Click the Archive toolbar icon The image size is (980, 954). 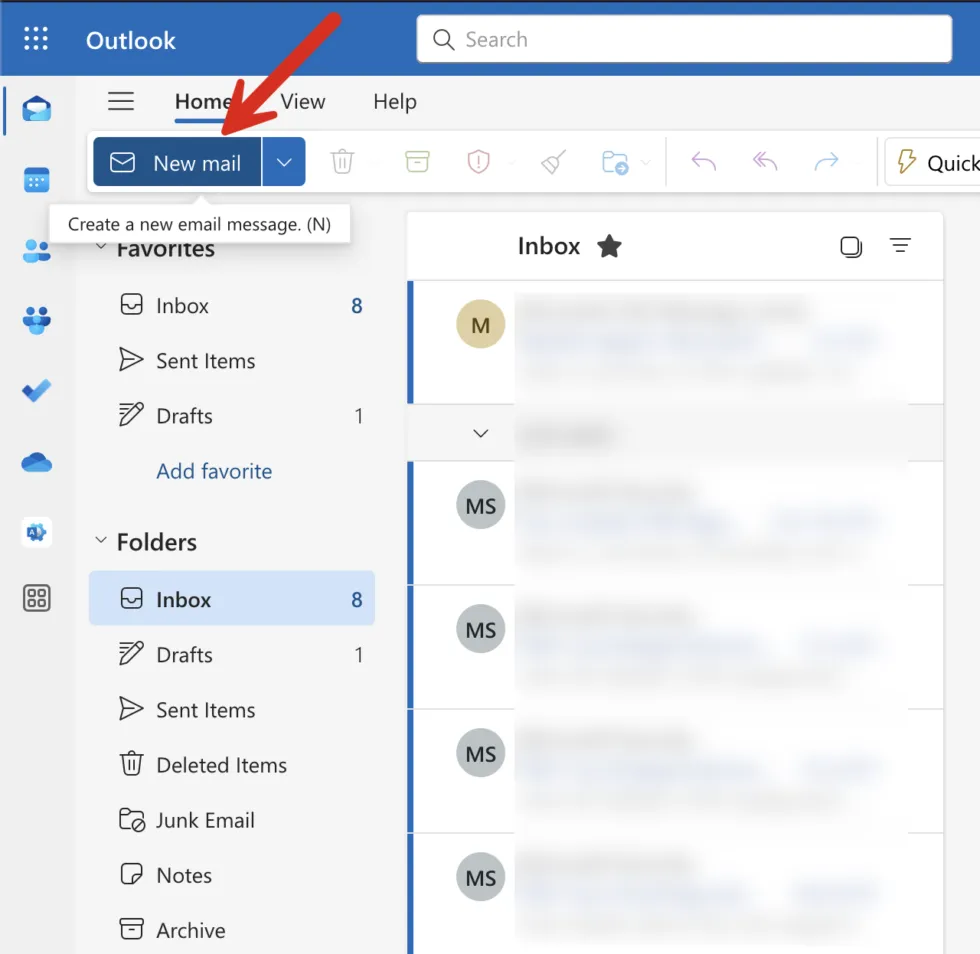[x=417, y=161]
